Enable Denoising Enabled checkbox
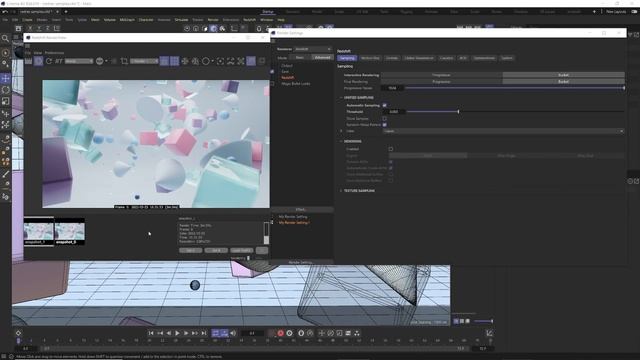 [391, 149]
